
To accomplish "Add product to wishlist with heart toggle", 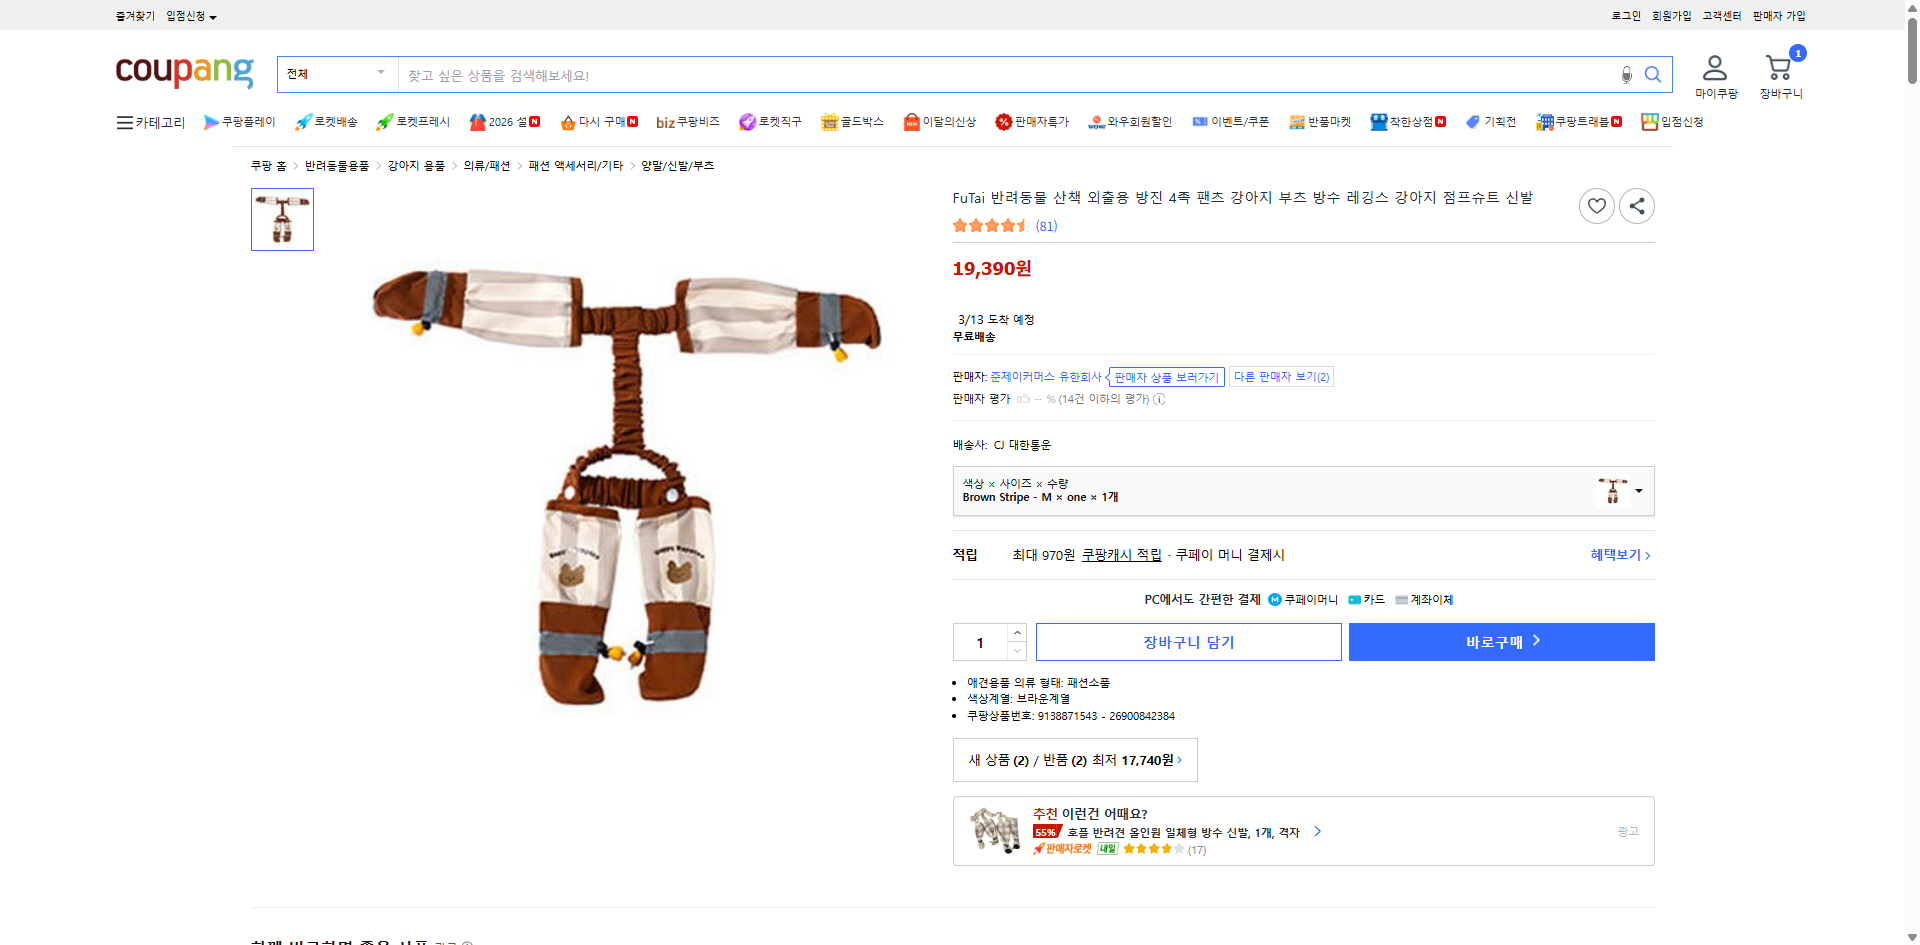I will (1596, 206).
